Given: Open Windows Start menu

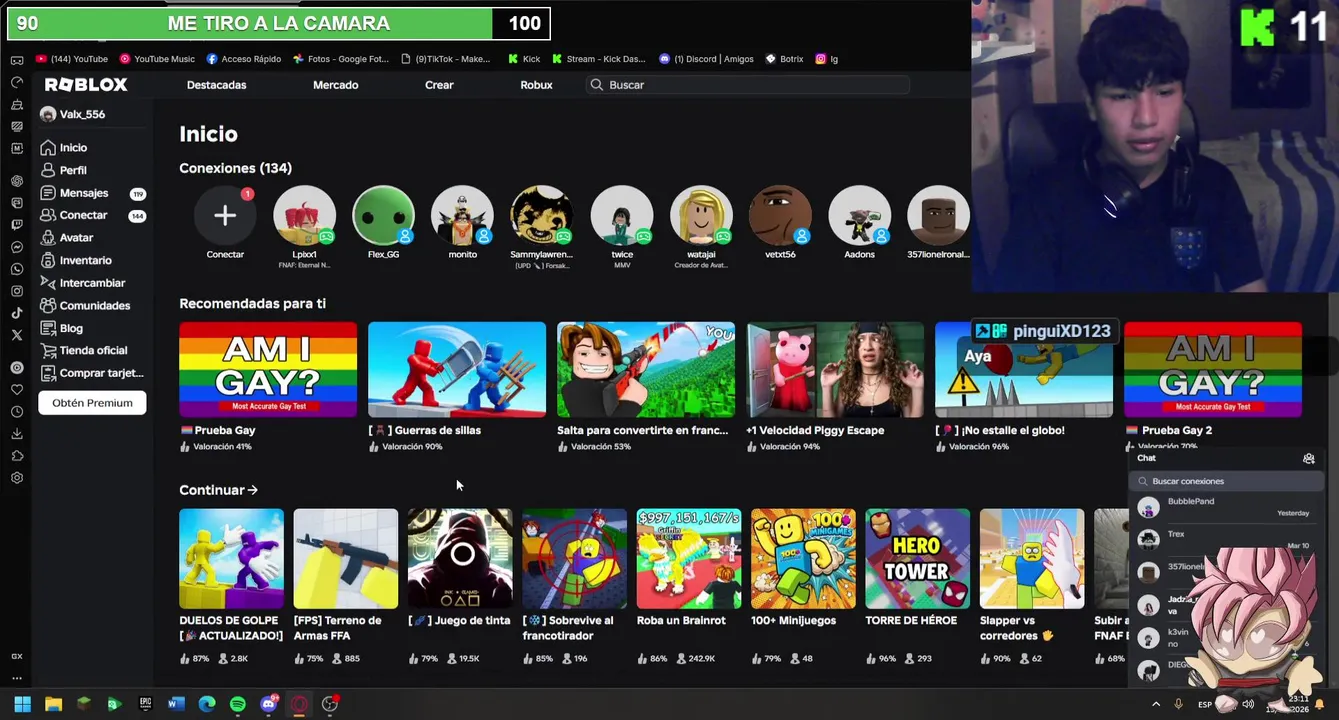Looking at the screenshot, I should [23, 704].
